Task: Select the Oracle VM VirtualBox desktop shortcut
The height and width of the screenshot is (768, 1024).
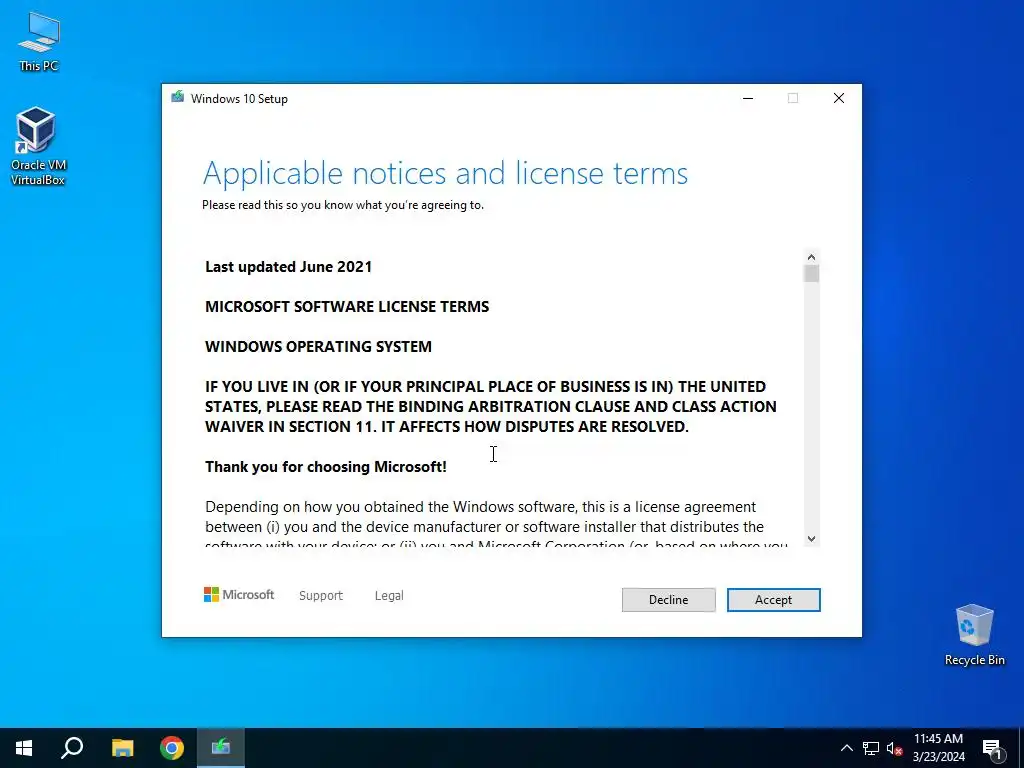Action: 38,146
